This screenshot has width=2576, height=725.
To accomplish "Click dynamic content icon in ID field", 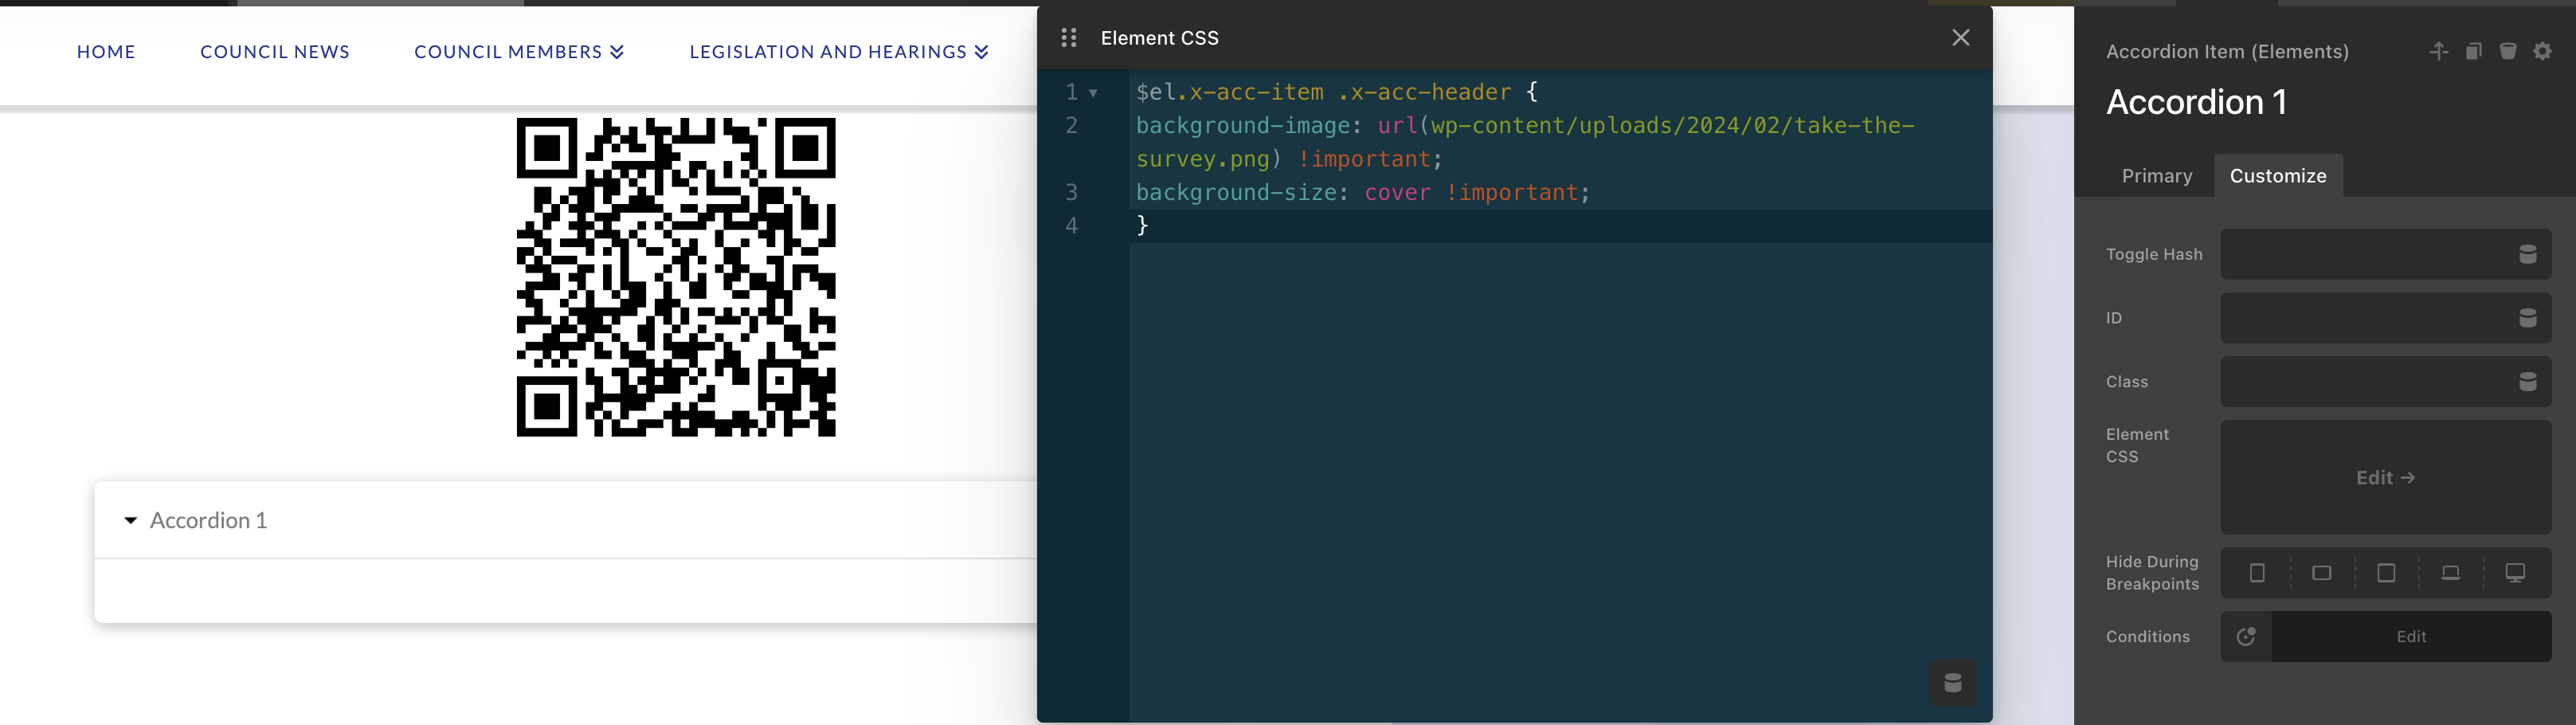I will [x=2527, y=318].
